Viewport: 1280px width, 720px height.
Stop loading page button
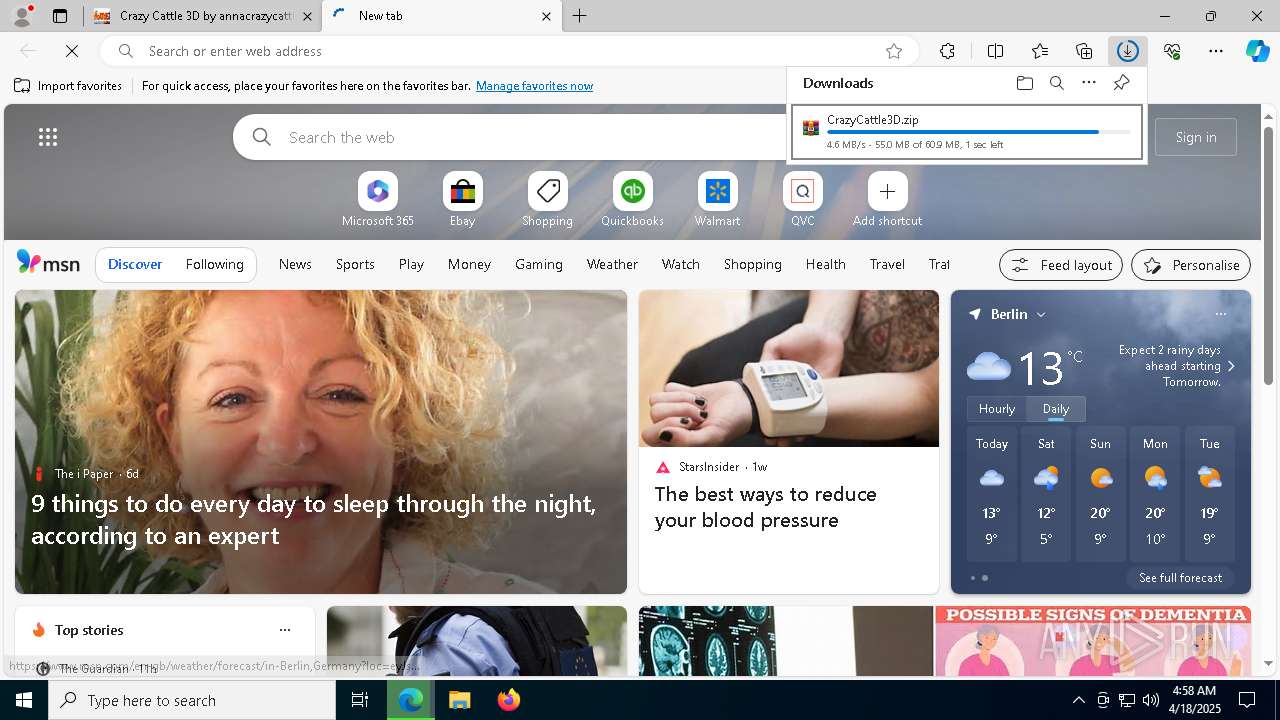click(x=72, y=51)
